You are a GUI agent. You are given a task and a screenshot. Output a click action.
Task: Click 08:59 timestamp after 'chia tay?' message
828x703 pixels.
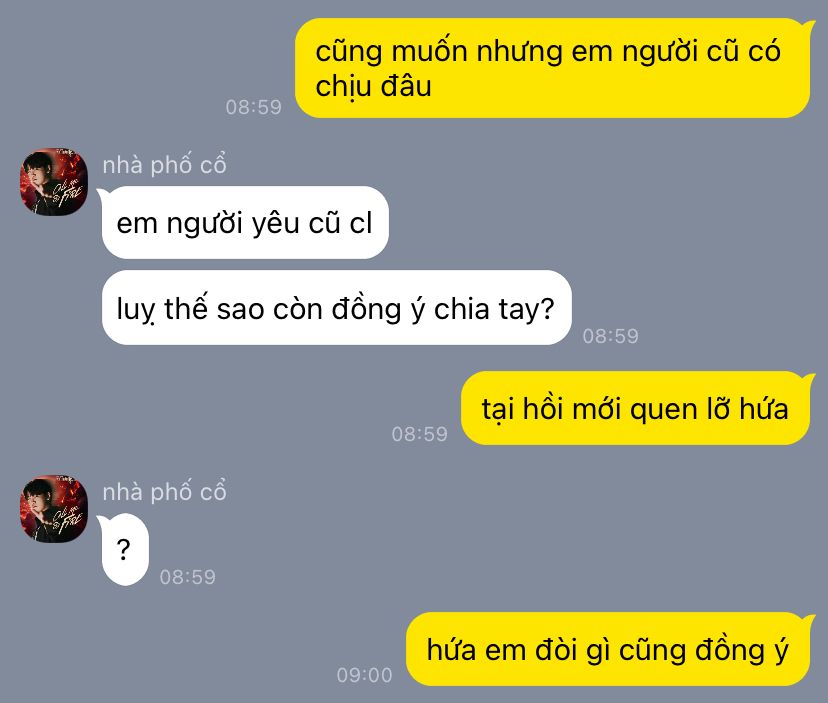click(x=610, y=336)
